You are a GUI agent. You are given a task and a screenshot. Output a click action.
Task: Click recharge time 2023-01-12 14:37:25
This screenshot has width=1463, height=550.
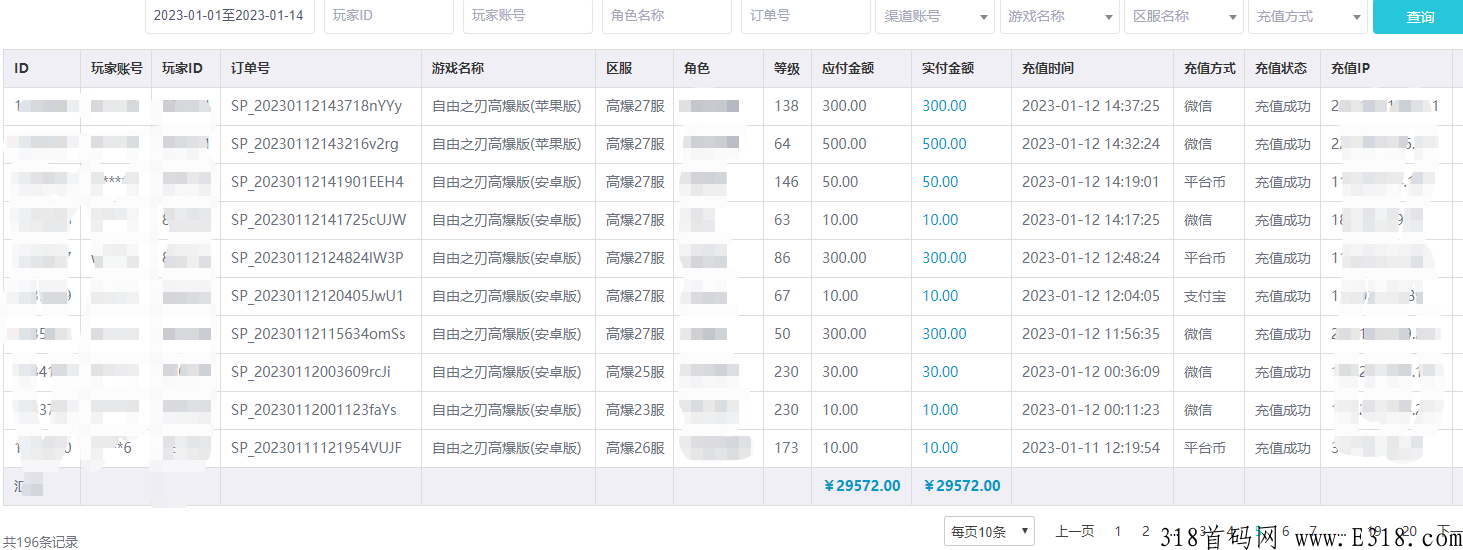point(1090,106)
